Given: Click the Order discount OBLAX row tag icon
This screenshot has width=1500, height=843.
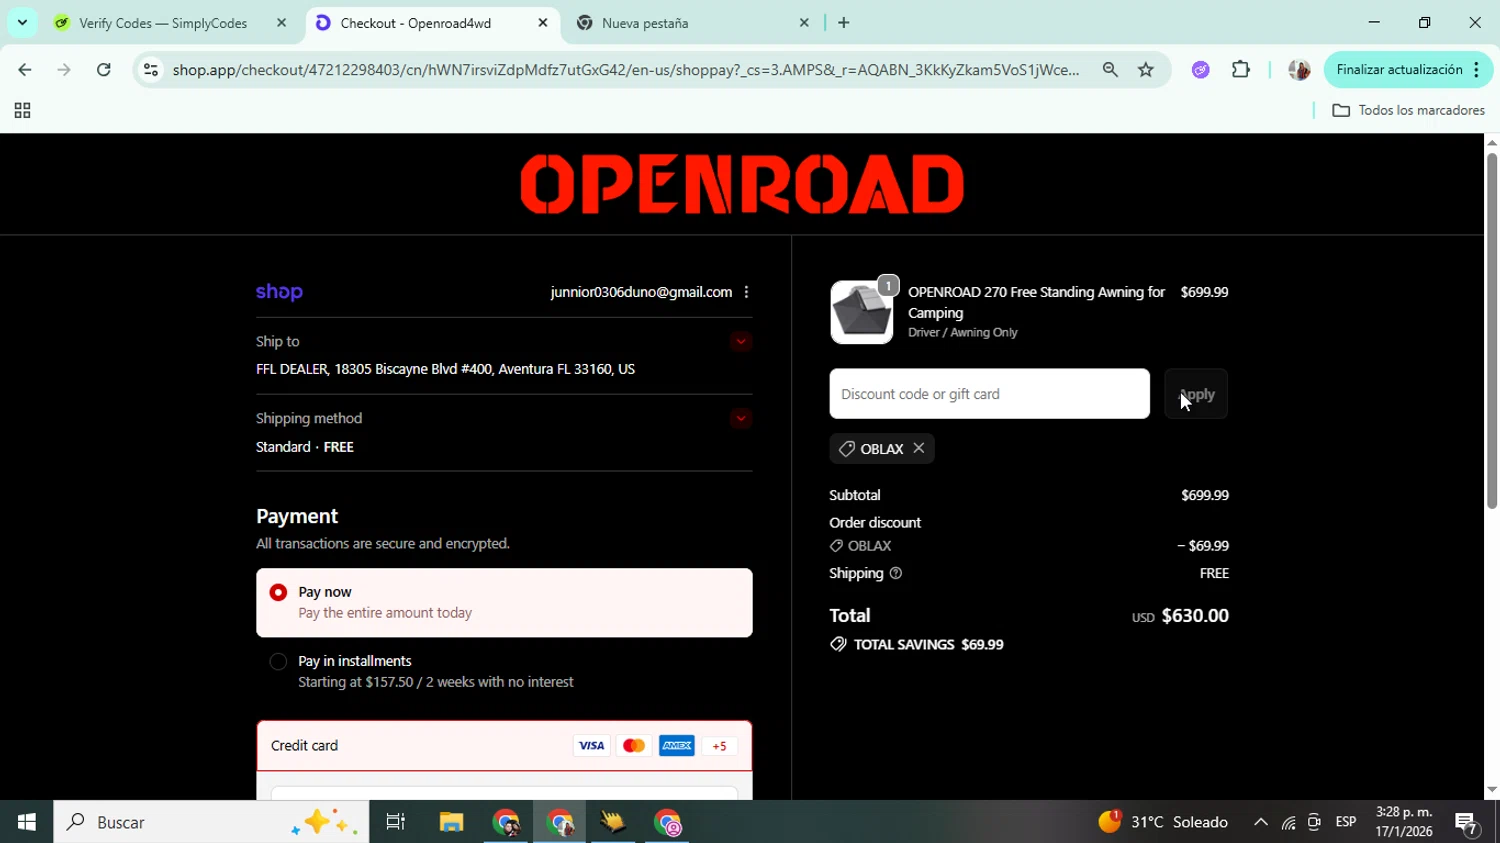Looking at the screenshot, I should point(836,546).
